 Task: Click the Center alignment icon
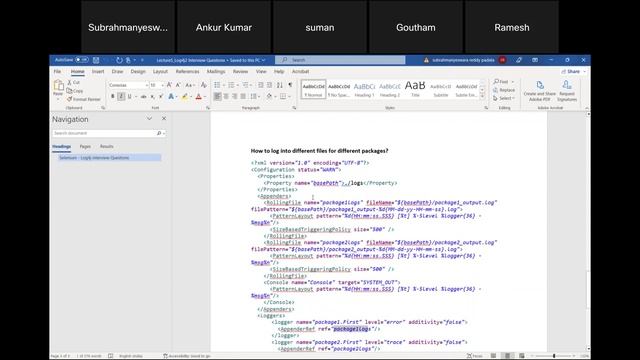point(226,96)
